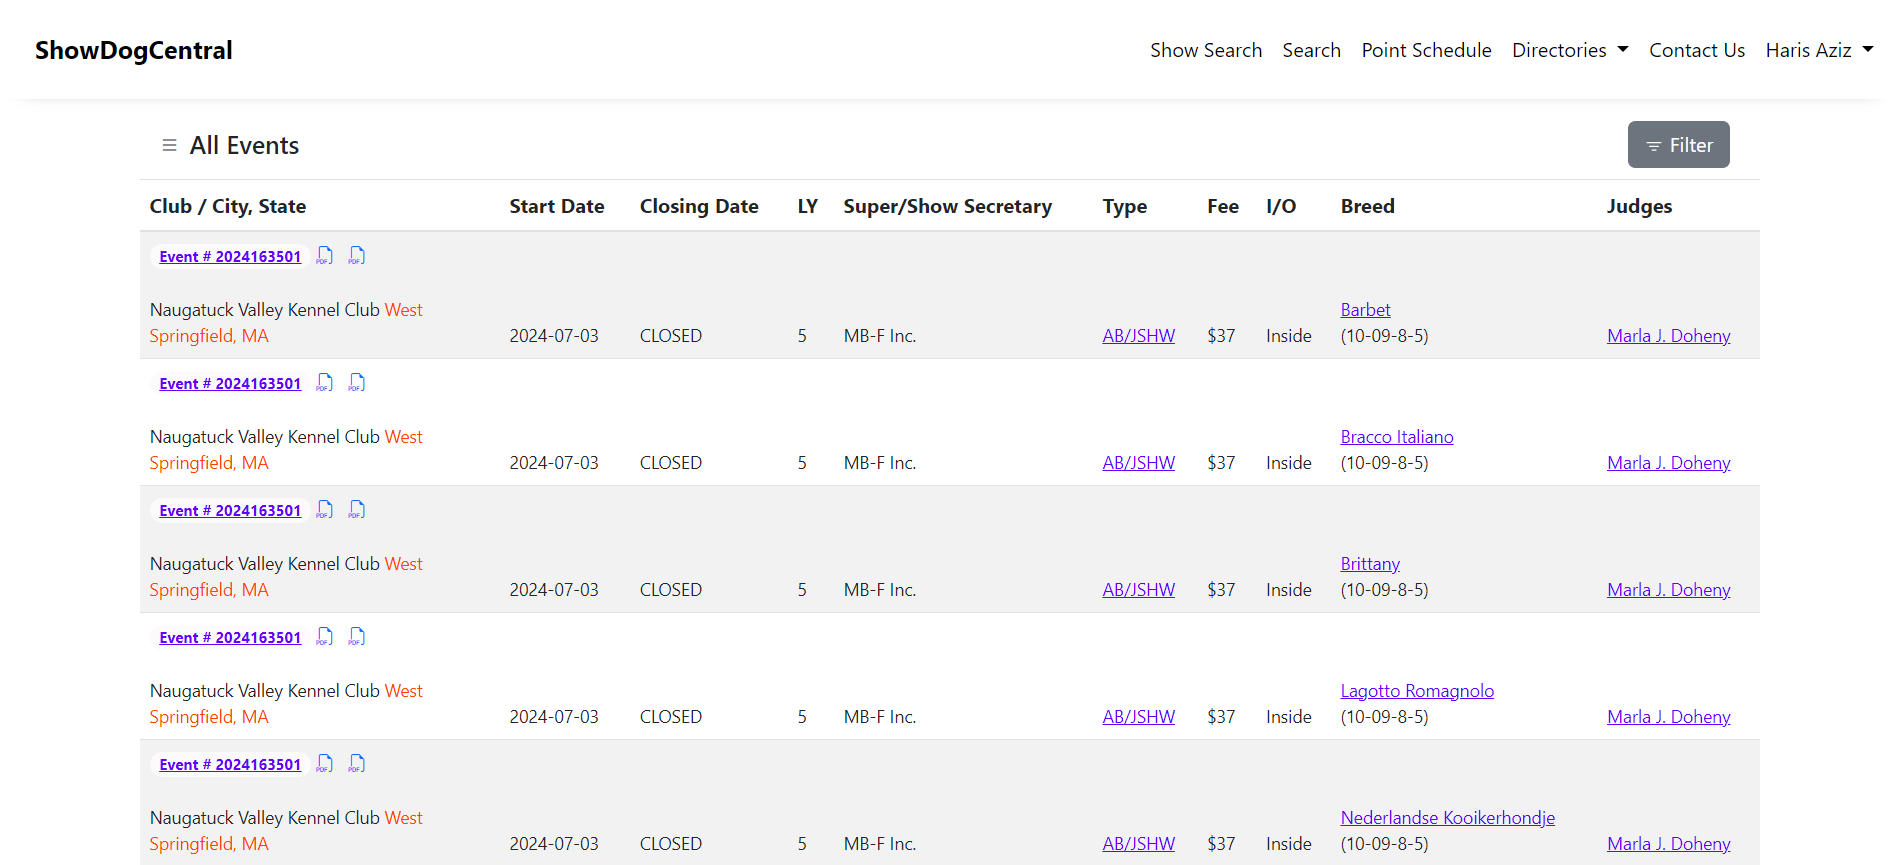Image resolution: width=1897 pixels, height=865 pixels.
Task: Click the Type column header
Action: point(1125,206)
